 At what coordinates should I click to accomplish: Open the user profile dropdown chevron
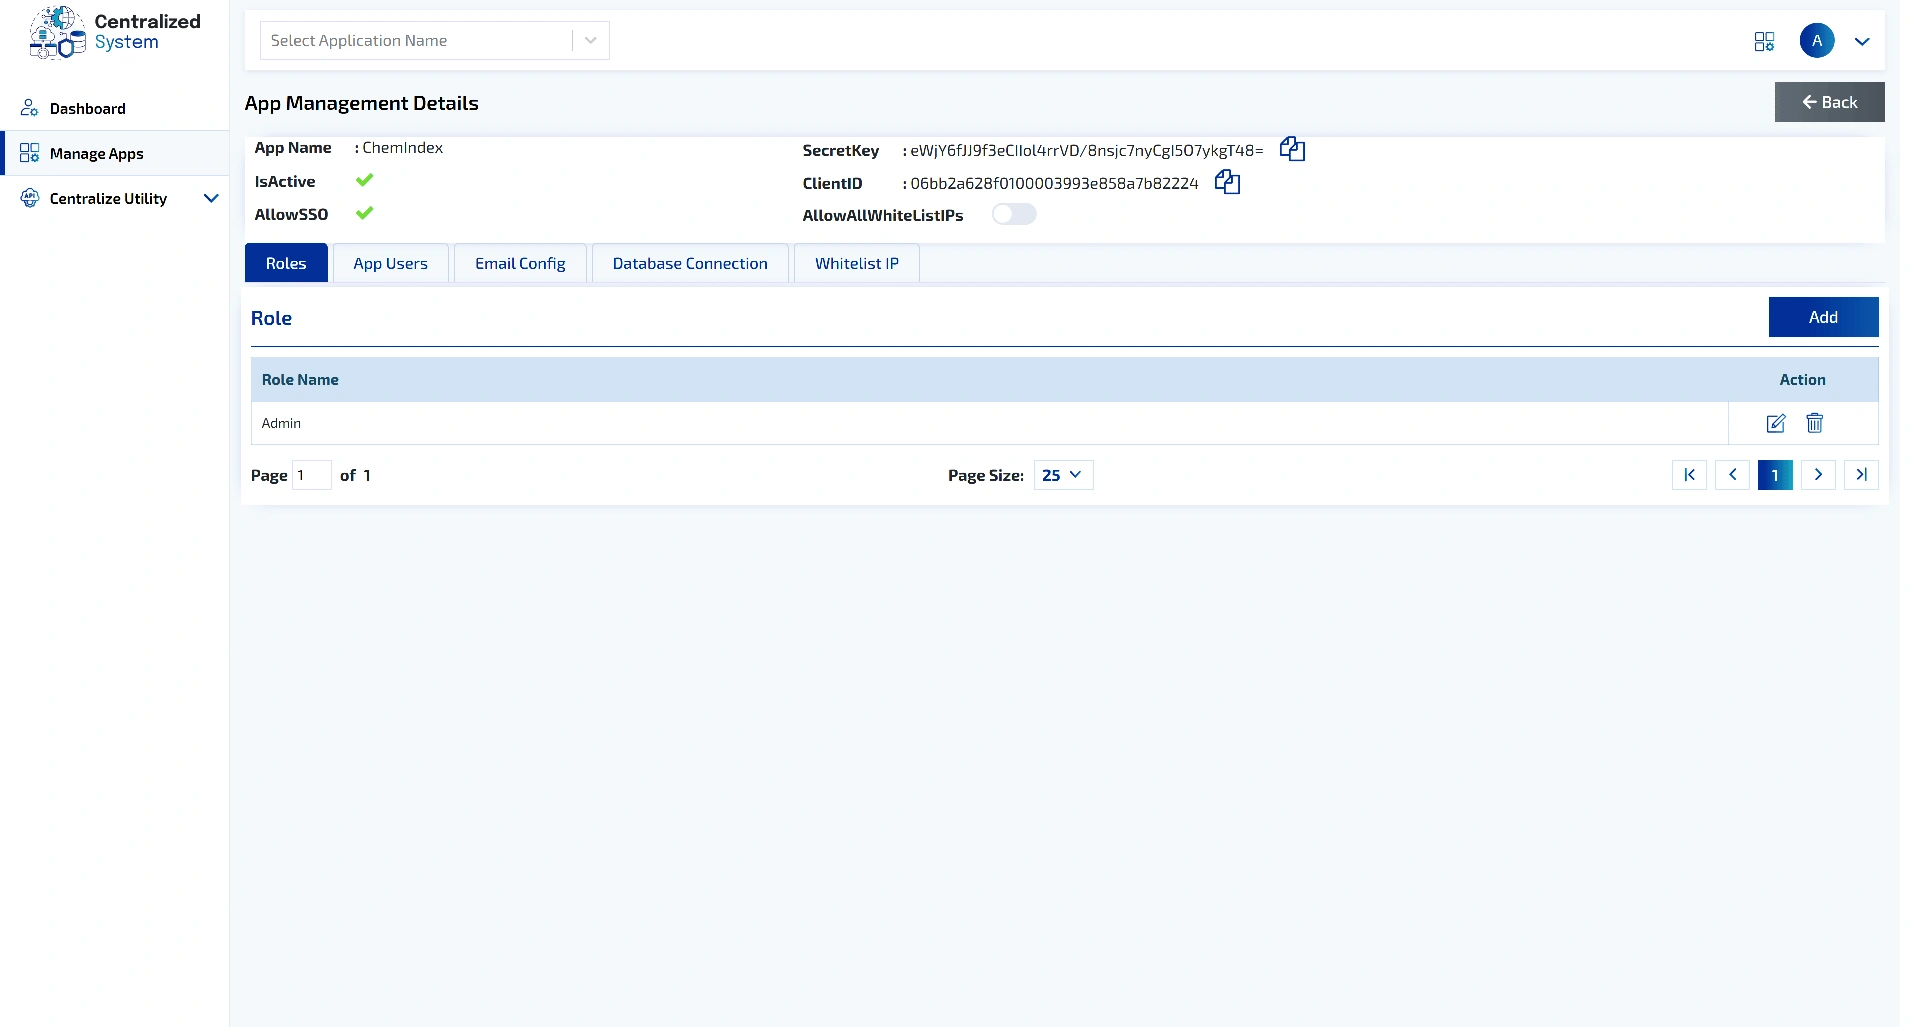pos(1861,42)
